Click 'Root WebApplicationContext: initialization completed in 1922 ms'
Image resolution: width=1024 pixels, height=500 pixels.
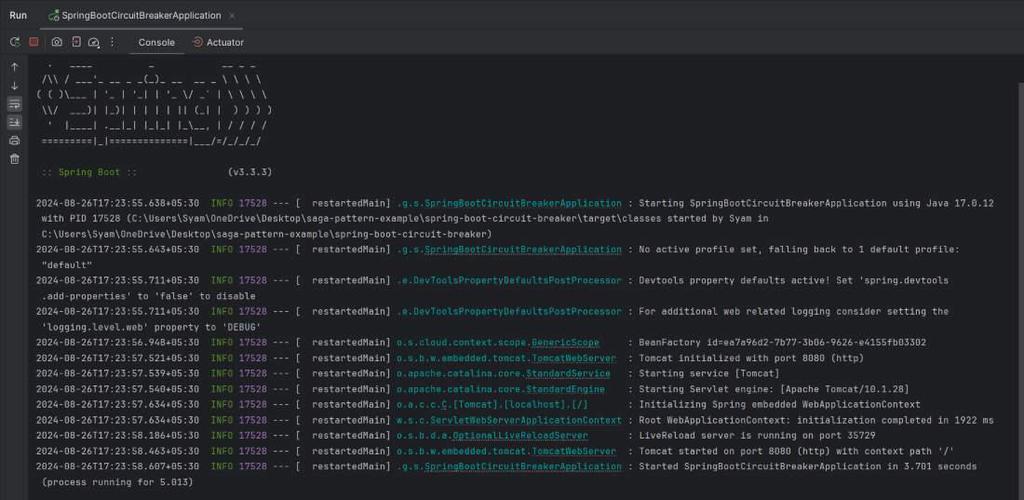tap(816, 420)
